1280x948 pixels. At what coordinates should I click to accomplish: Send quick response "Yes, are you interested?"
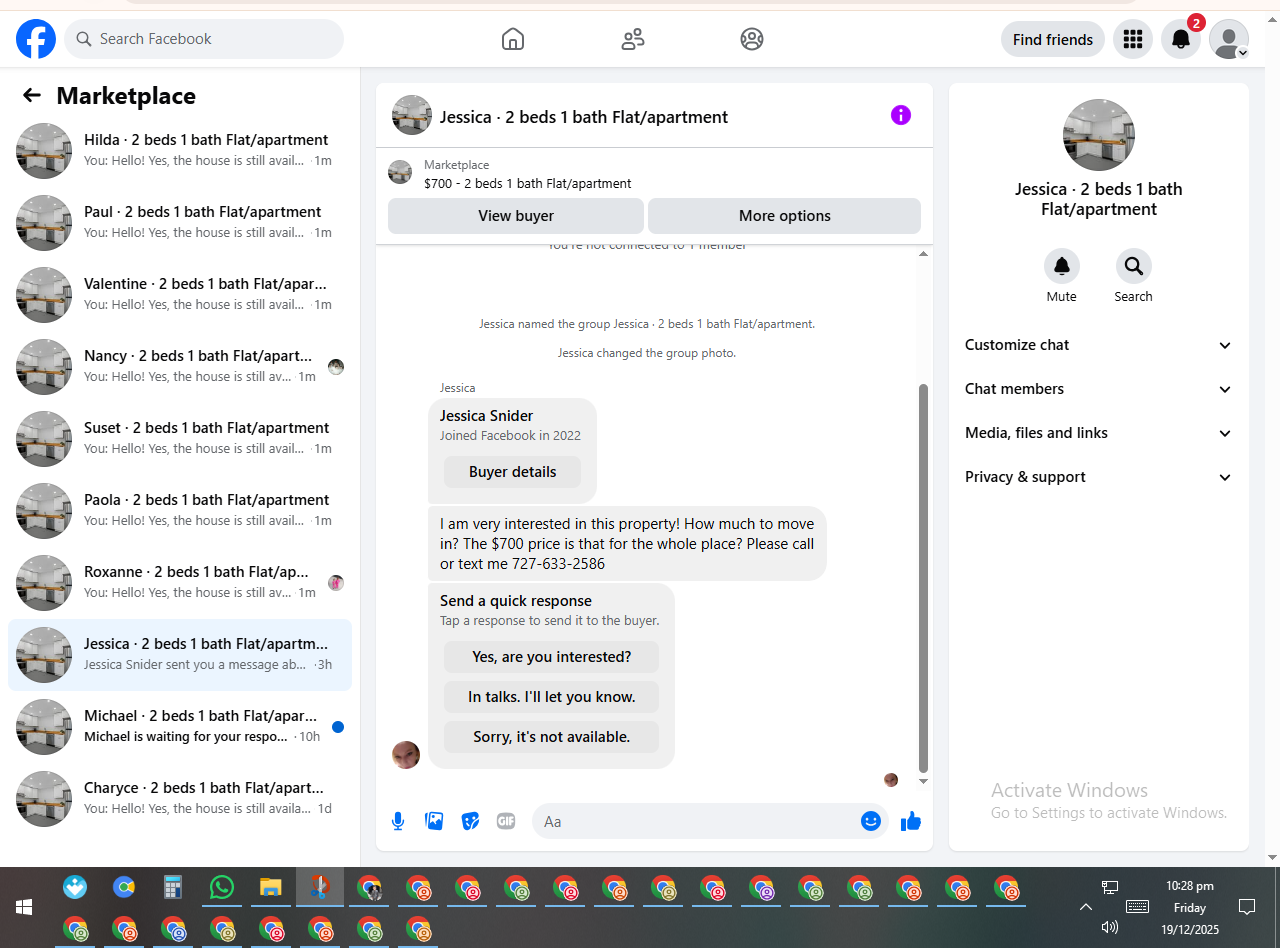coord(552,657)
